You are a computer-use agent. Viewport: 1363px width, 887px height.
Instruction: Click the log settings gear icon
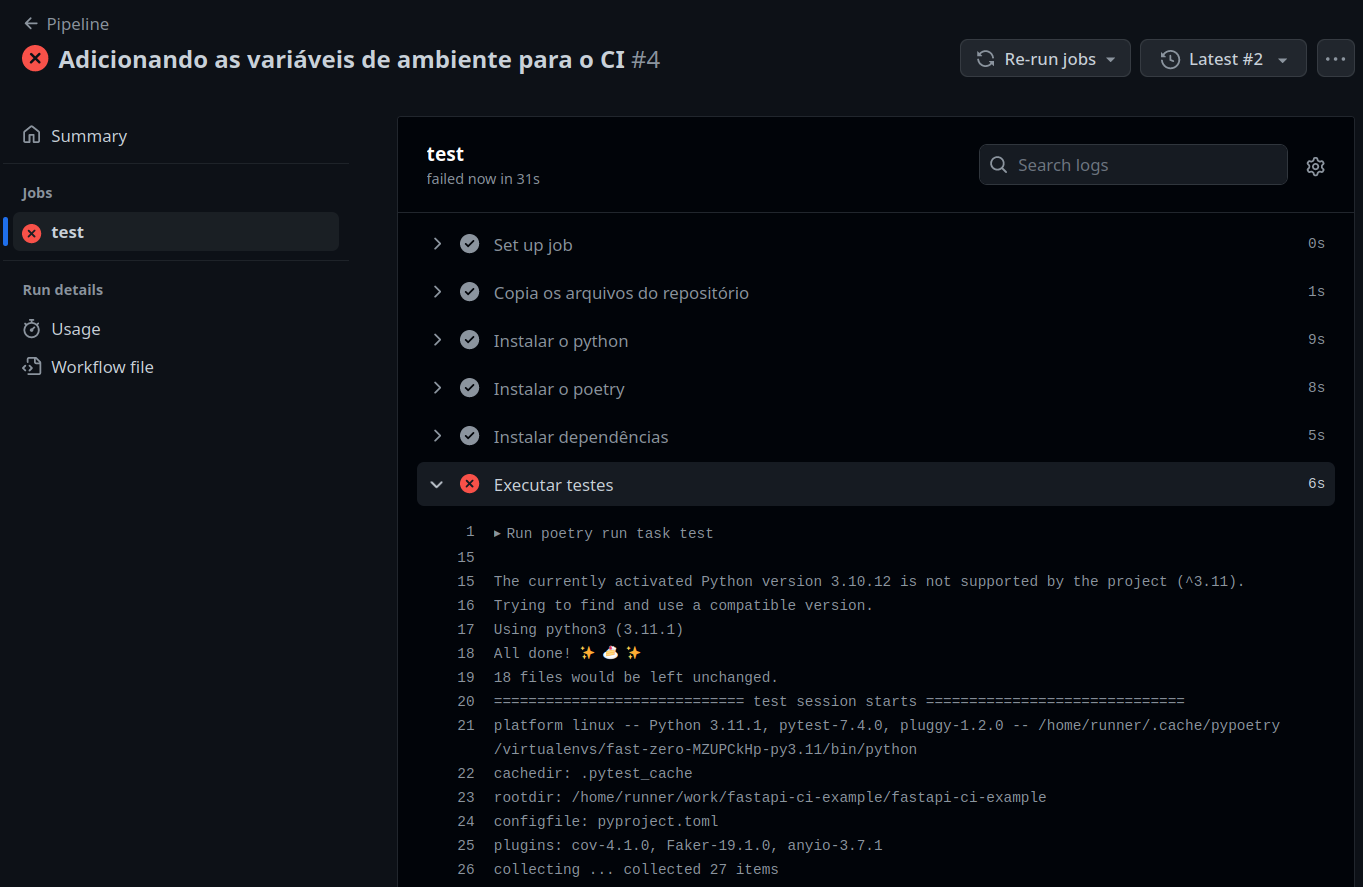pyautogui.click(x=1315, y=166)
